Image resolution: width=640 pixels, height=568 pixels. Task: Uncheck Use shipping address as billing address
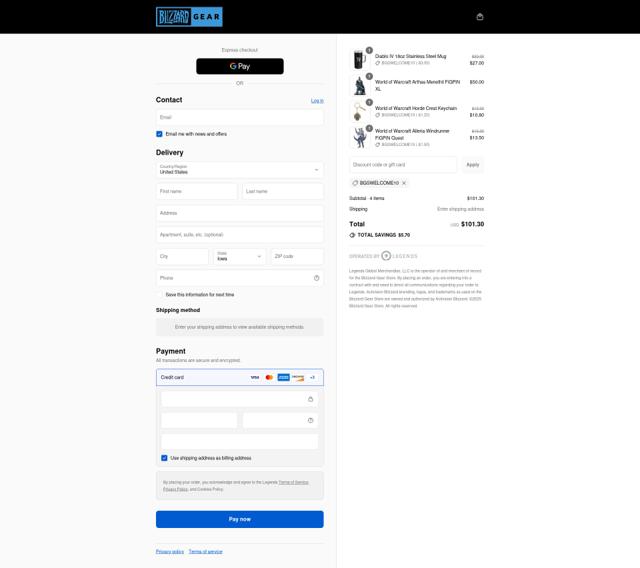click(164, 458)
